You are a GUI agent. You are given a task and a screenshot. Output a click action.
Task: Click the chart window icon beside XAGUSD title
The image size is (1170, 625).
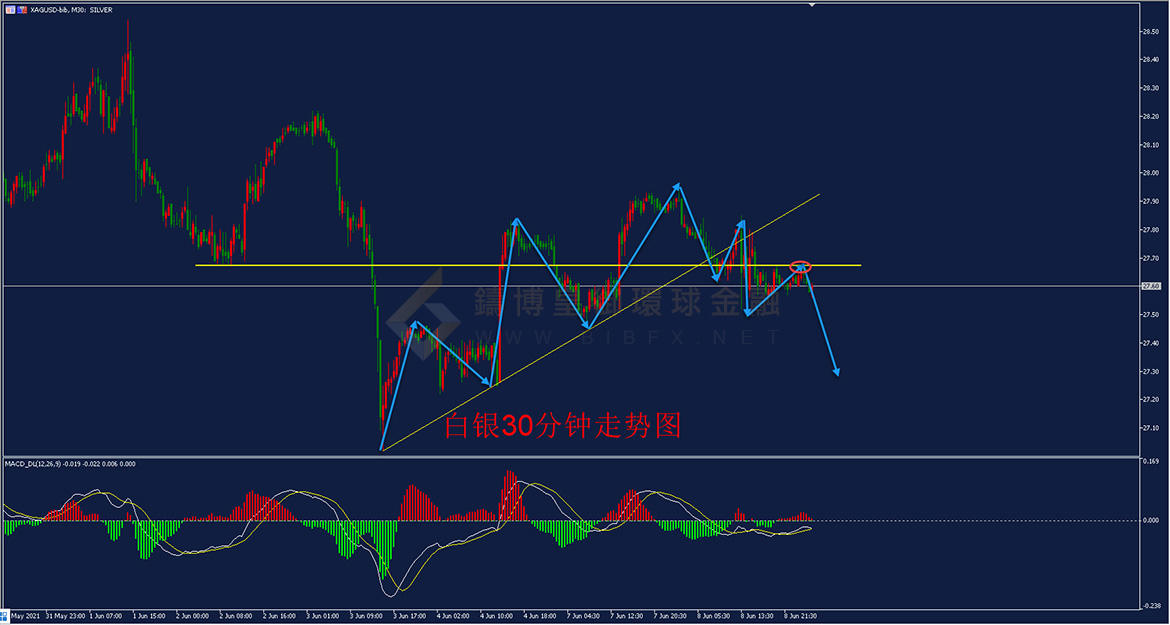tap(9, 9)
